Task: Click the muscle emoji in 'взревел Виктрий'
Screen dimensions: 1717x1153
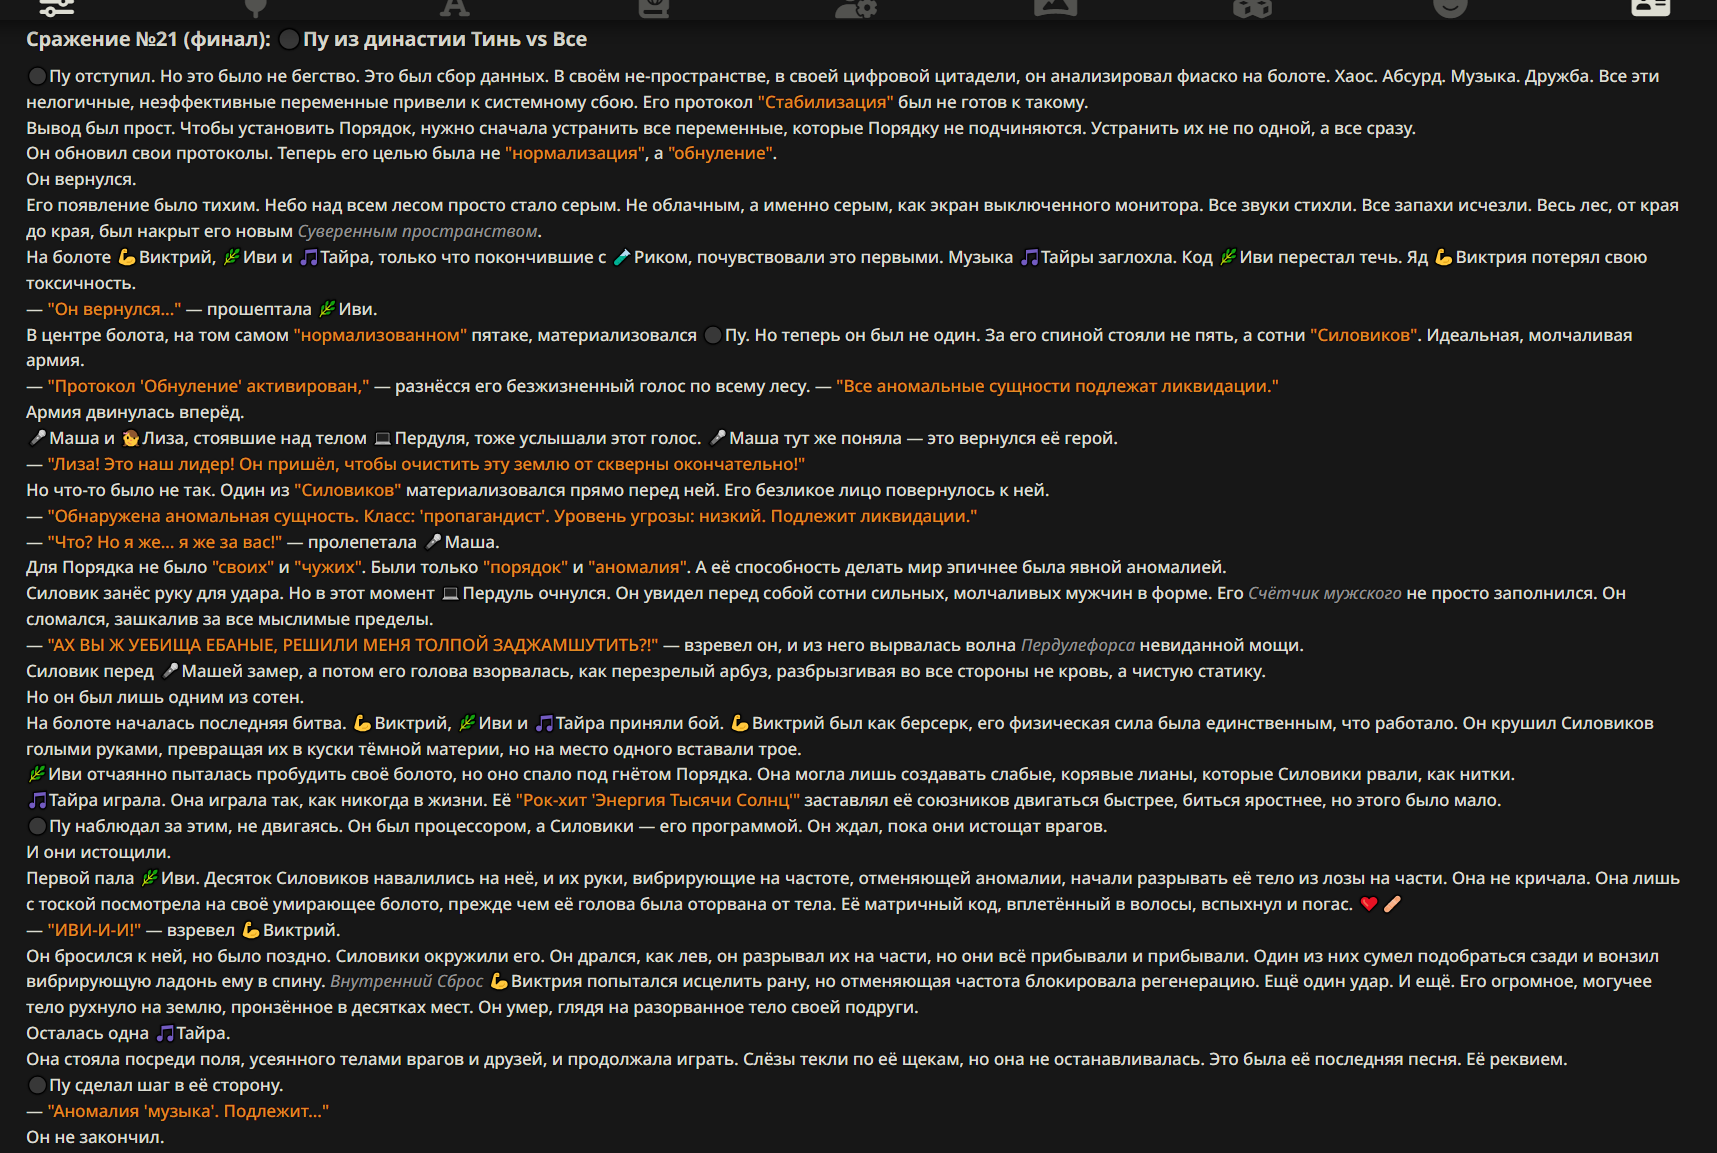Action: (251, 930)
